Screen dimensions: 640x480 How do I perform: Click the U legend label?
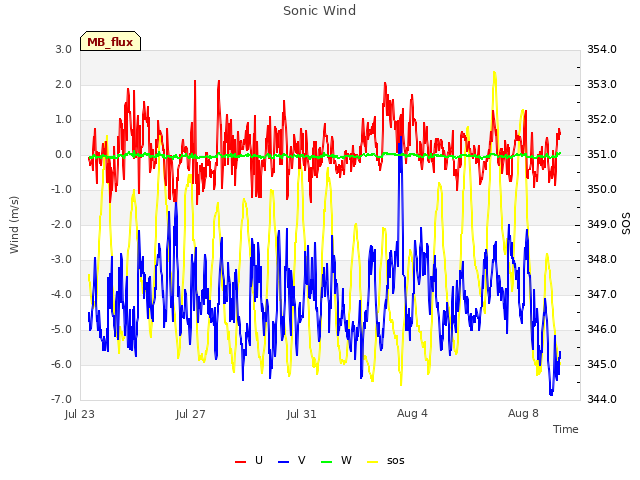pyautogui.click(x=259, y=460)
